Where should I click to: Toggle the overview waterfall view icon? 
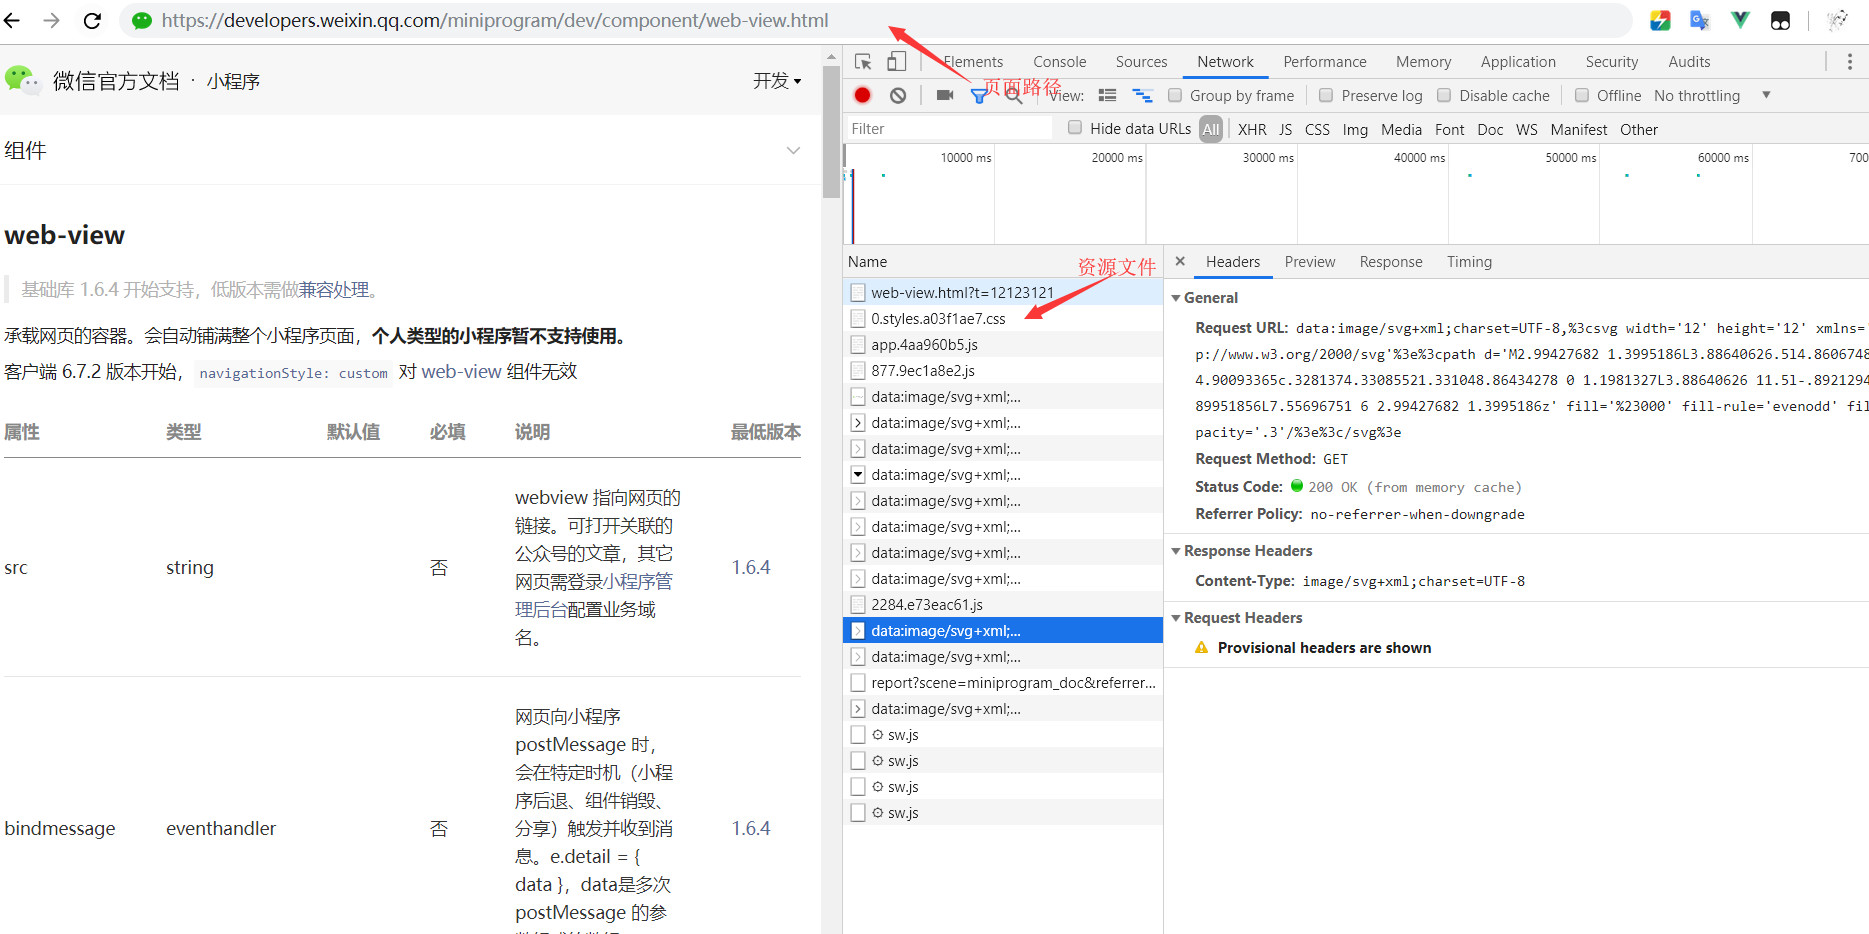coord(1142,95)
